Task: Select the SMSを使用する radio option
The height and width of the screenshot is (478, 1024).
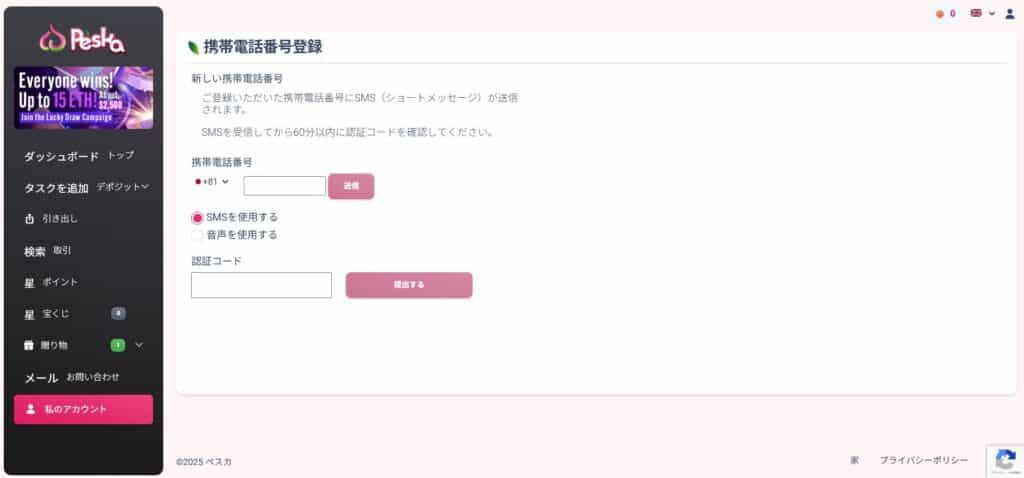Action: click(197, 217)
